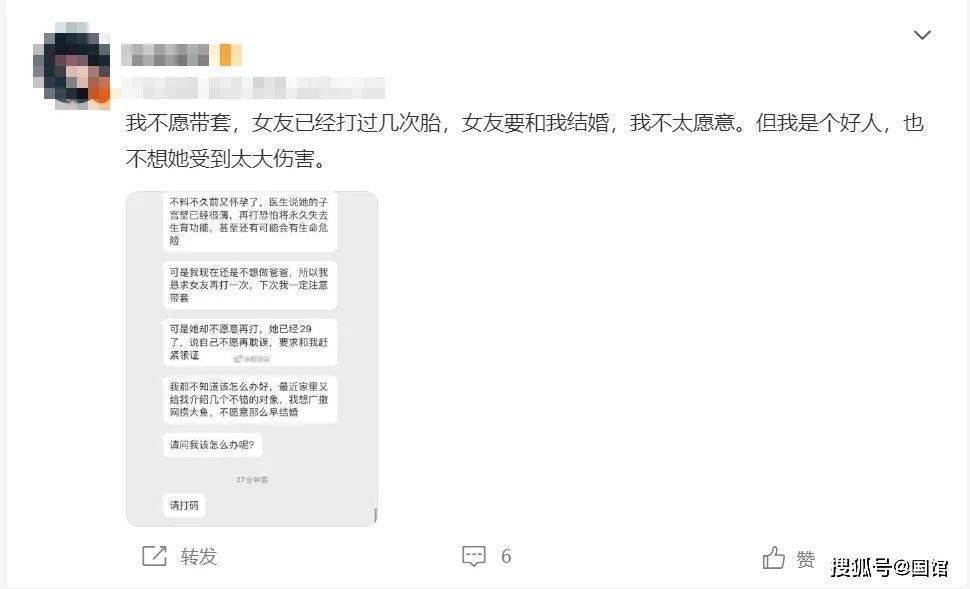This screenshot has width=970, height=589.
Task: Like the post with thumbs-up icon
Action: pyautogui.click(x=773, y=557)
